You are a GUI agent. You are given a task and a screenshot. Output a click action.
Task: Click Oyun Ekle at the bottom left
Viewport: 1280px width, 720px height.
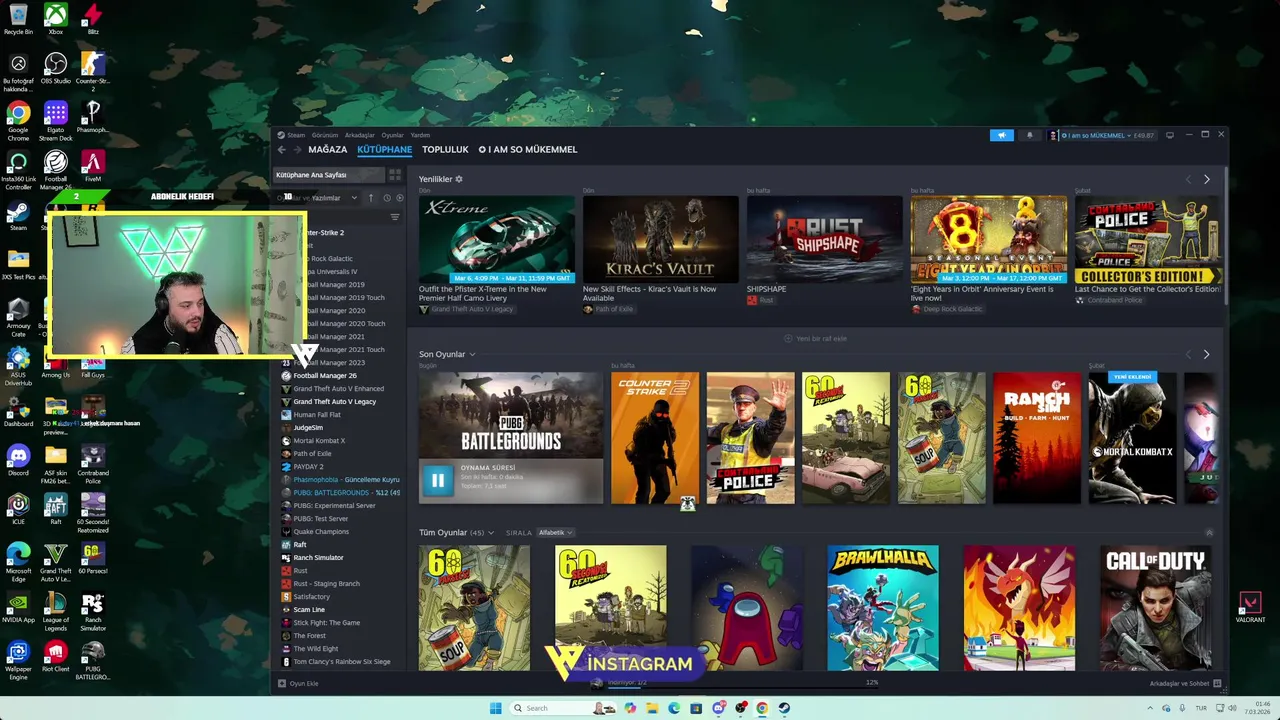click(298, 683)
